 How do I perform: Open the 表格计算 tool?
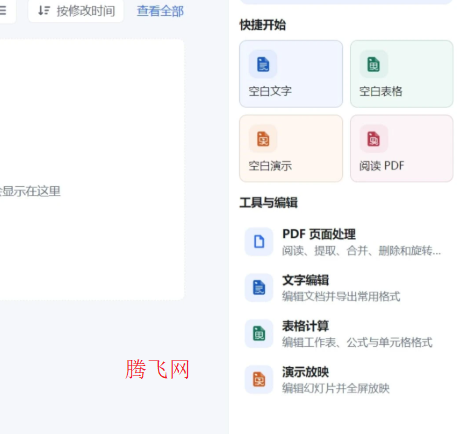[346, 334]
